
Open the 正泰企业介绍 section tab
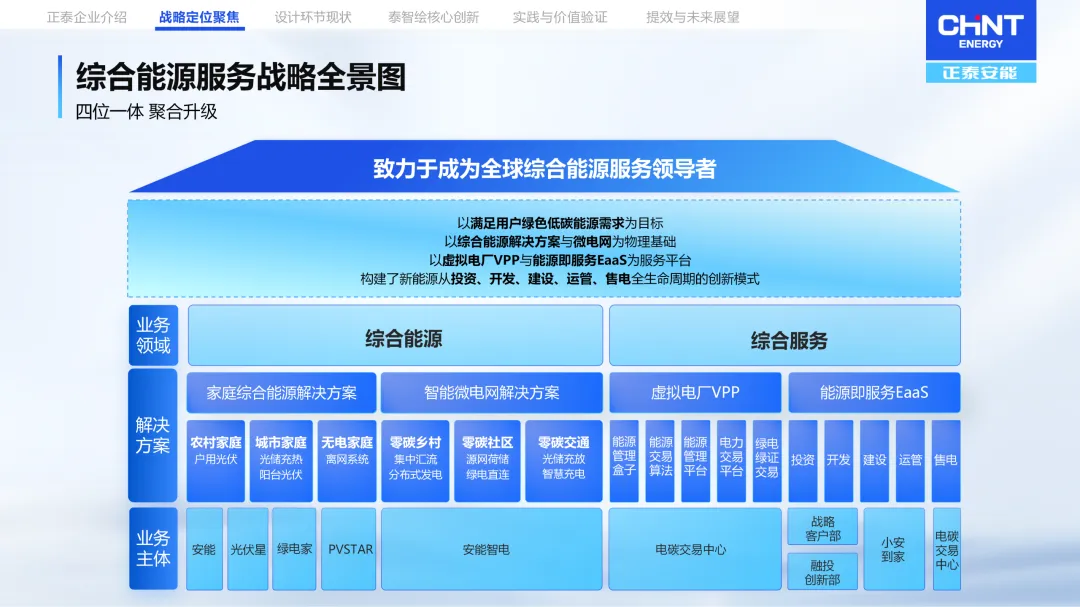click(87, 17)
